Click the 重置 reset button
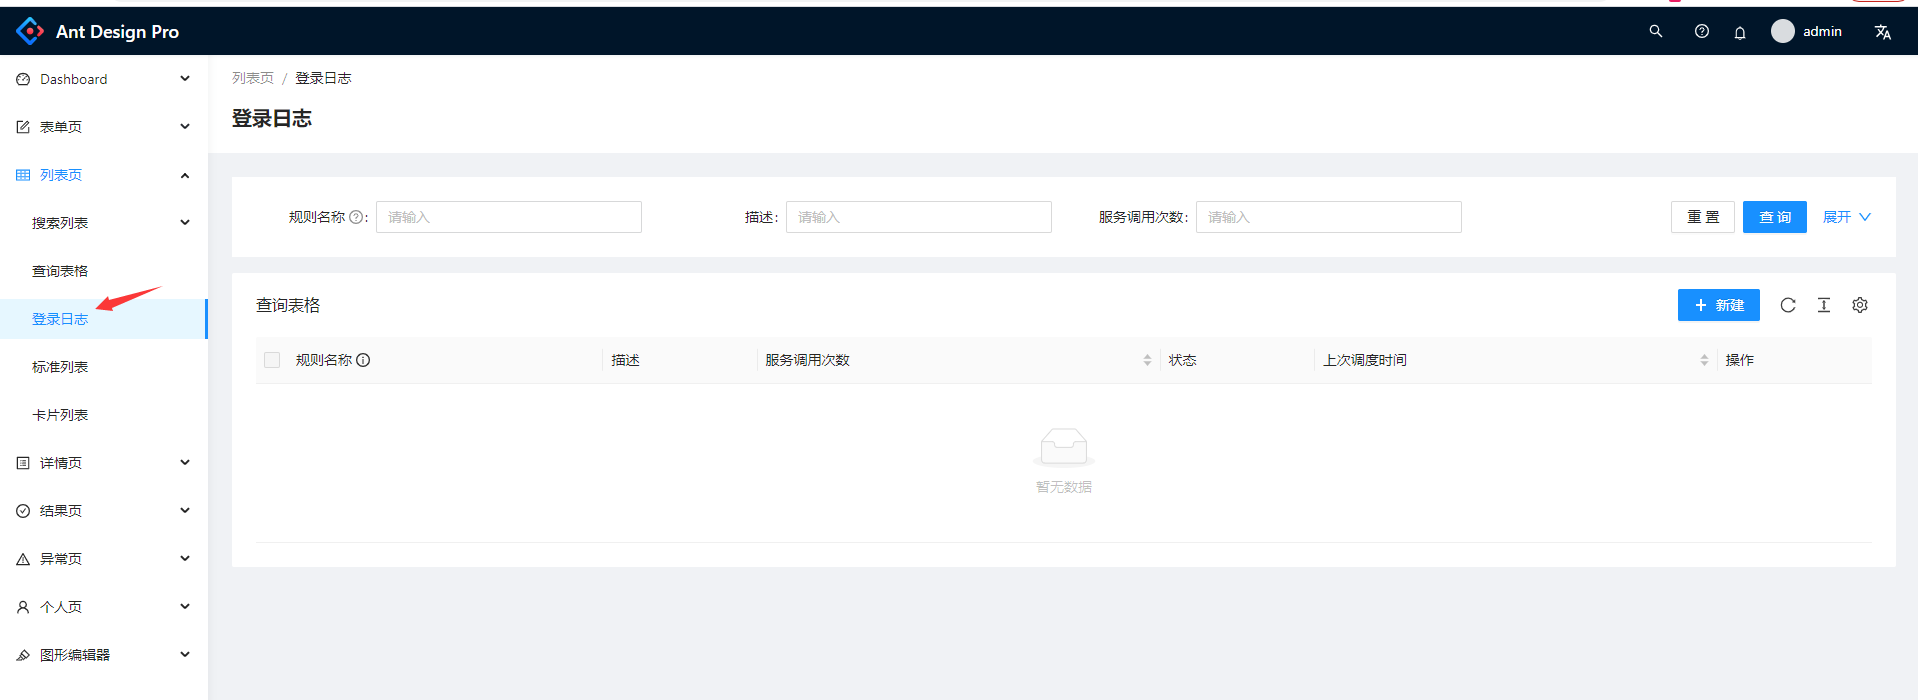 (x=1703, y=217)
